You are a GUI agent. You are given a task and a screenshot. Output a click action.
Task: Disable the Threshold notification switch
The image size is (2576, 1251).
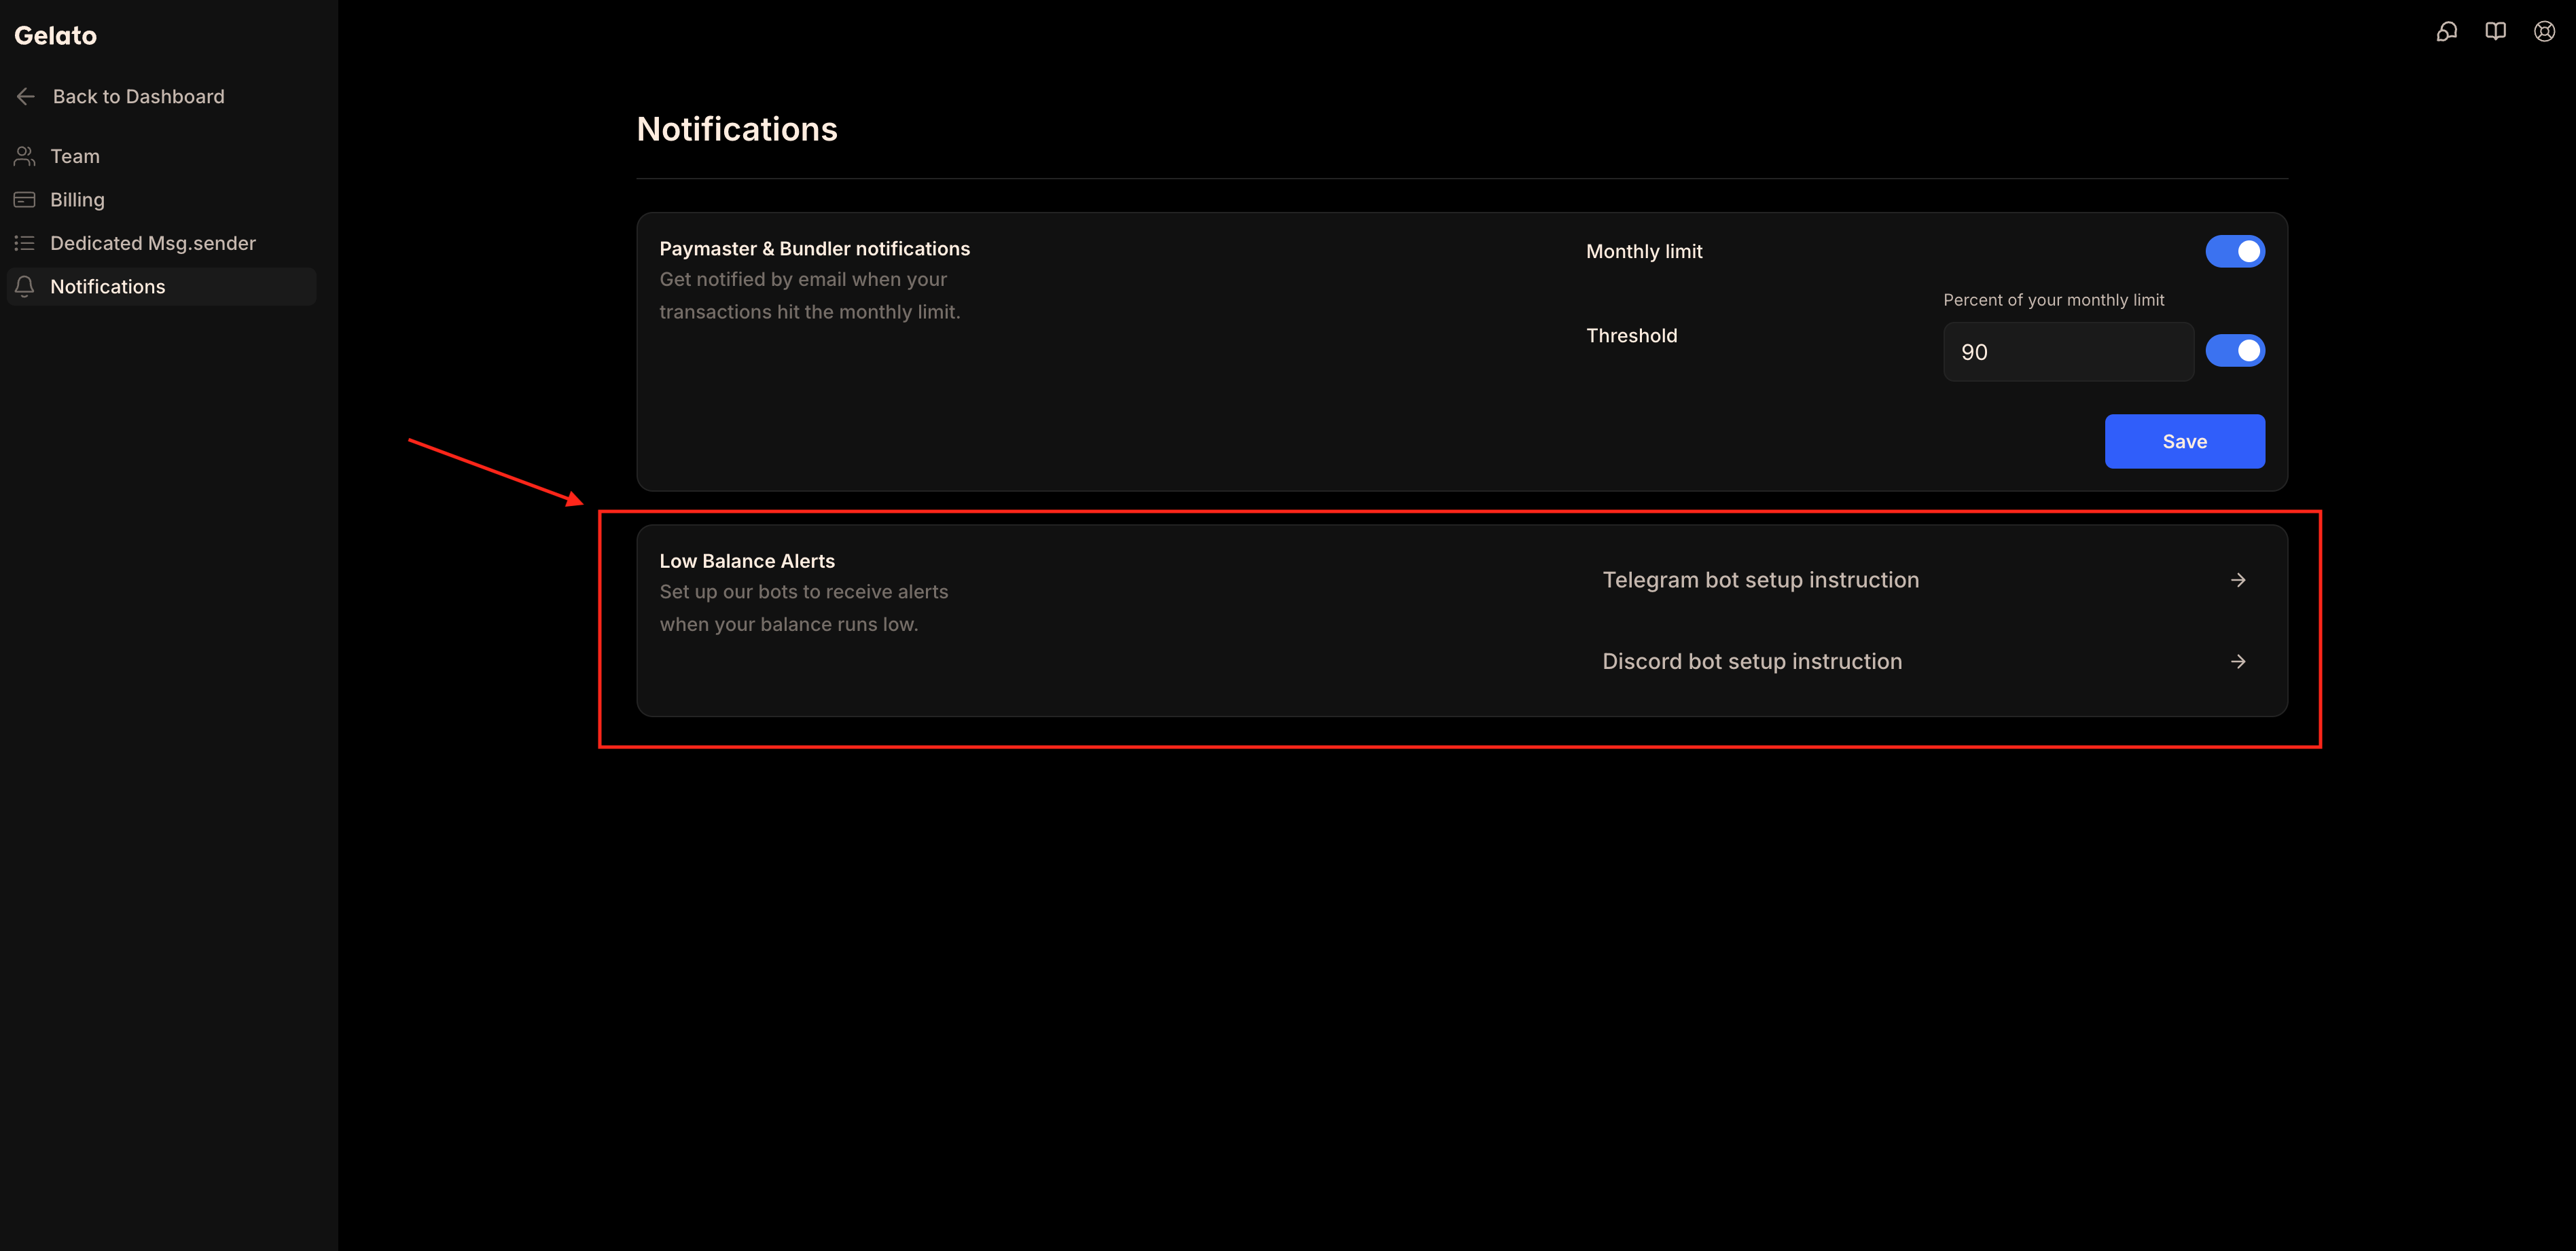(2234, 351)
